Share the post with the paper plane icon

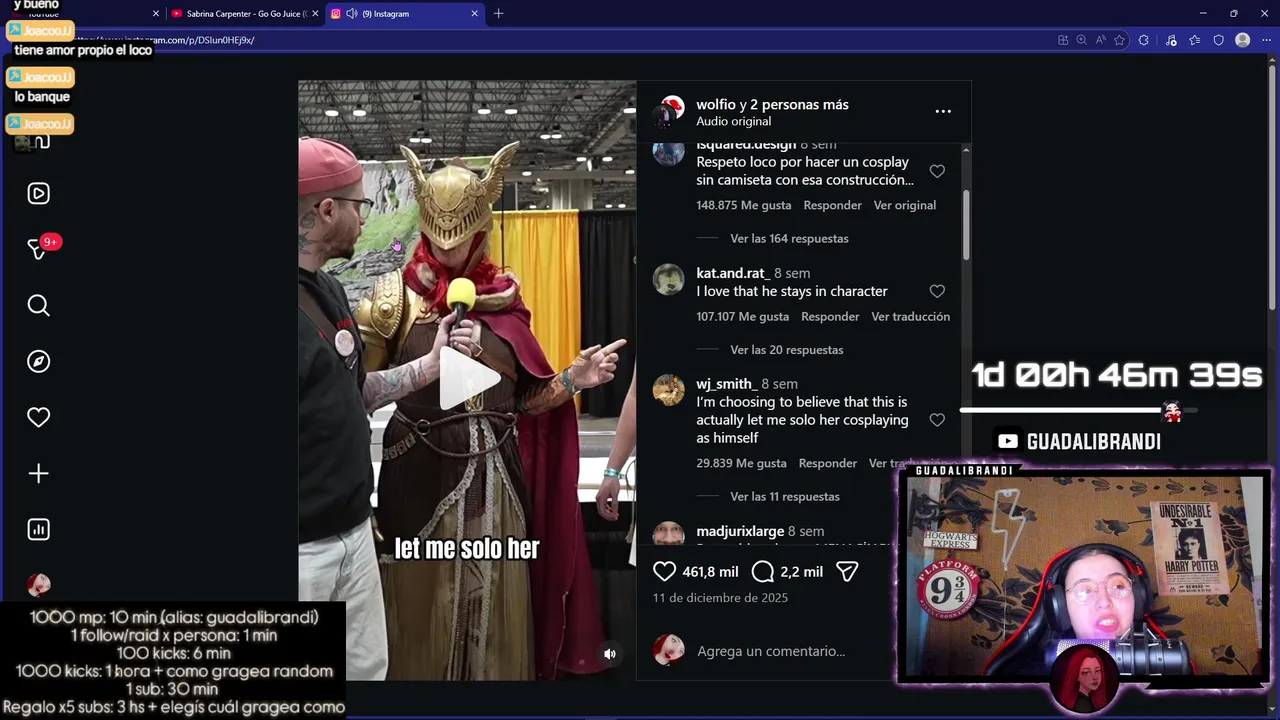[847, 571]
